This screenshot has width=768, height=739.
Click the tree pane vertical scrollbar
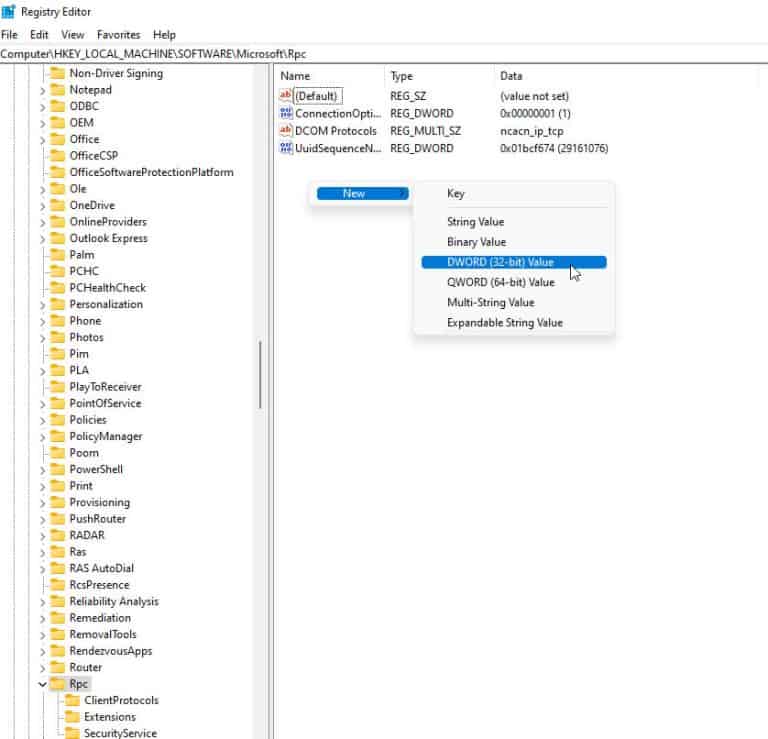tap(260, 375)
